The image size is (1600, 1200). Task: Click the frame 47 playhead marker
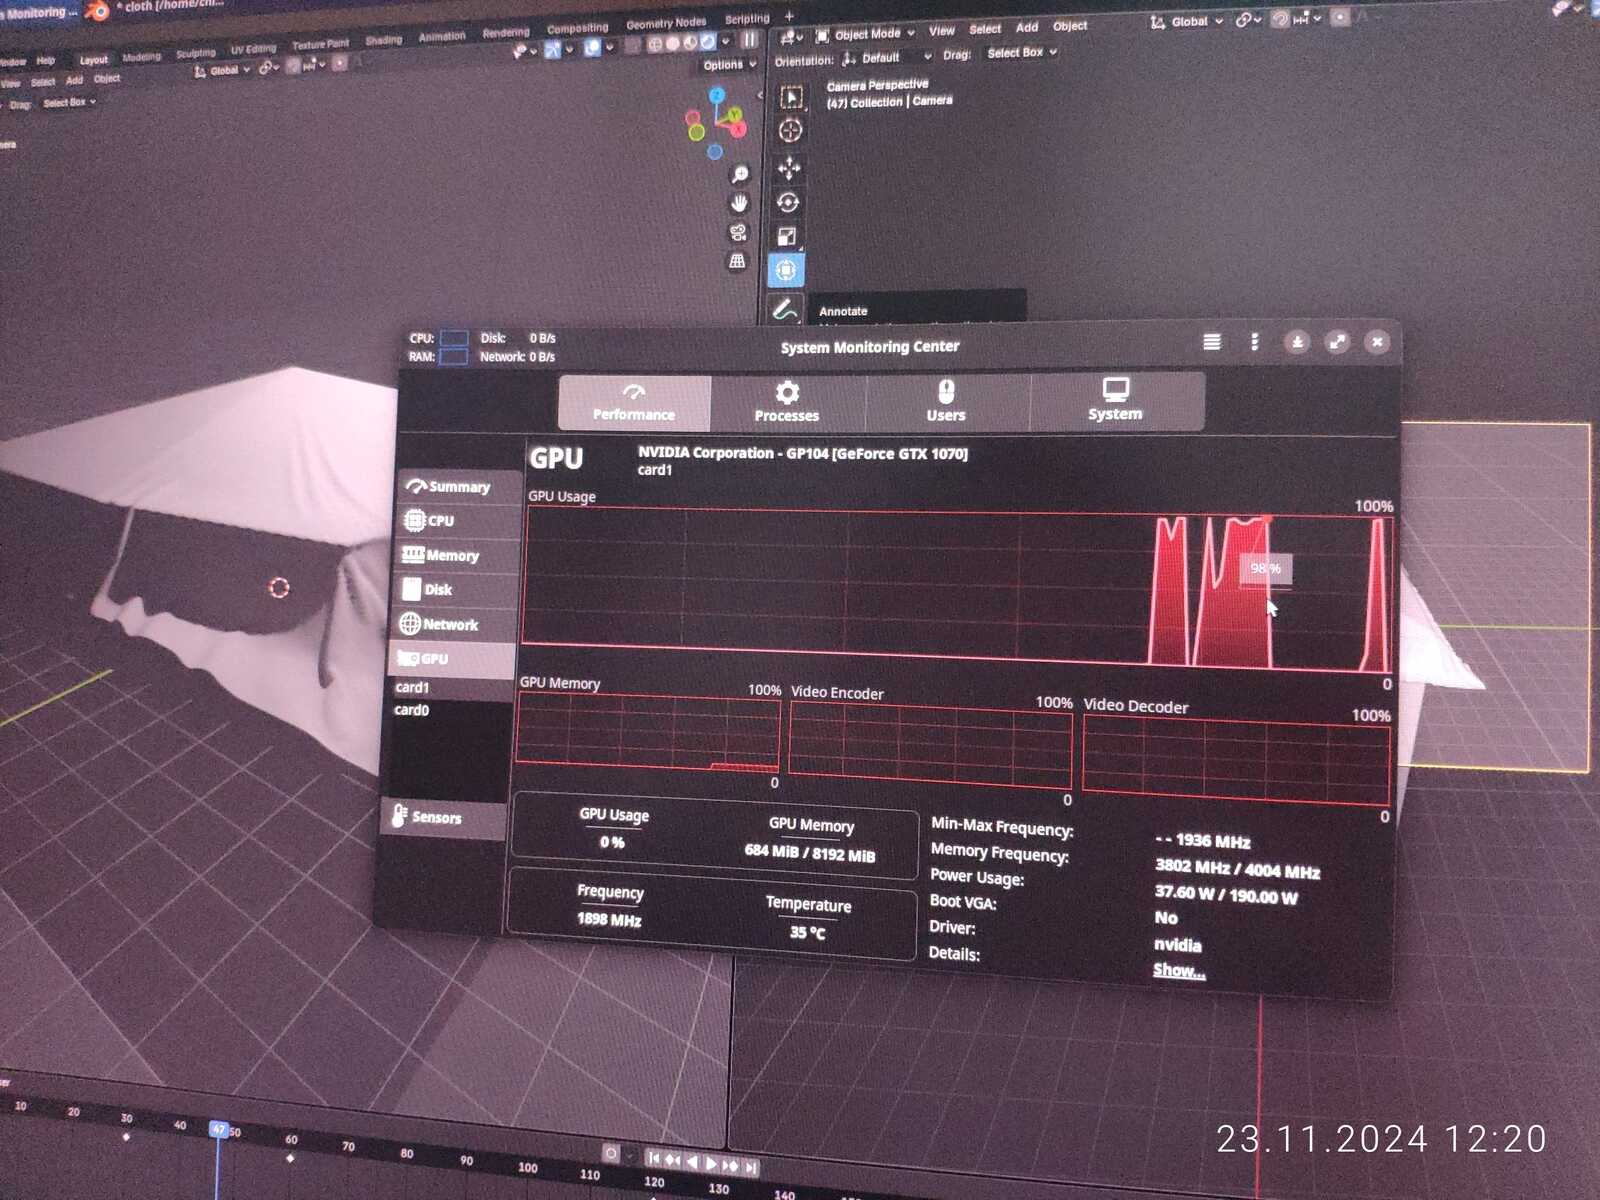pos(218,1129)
